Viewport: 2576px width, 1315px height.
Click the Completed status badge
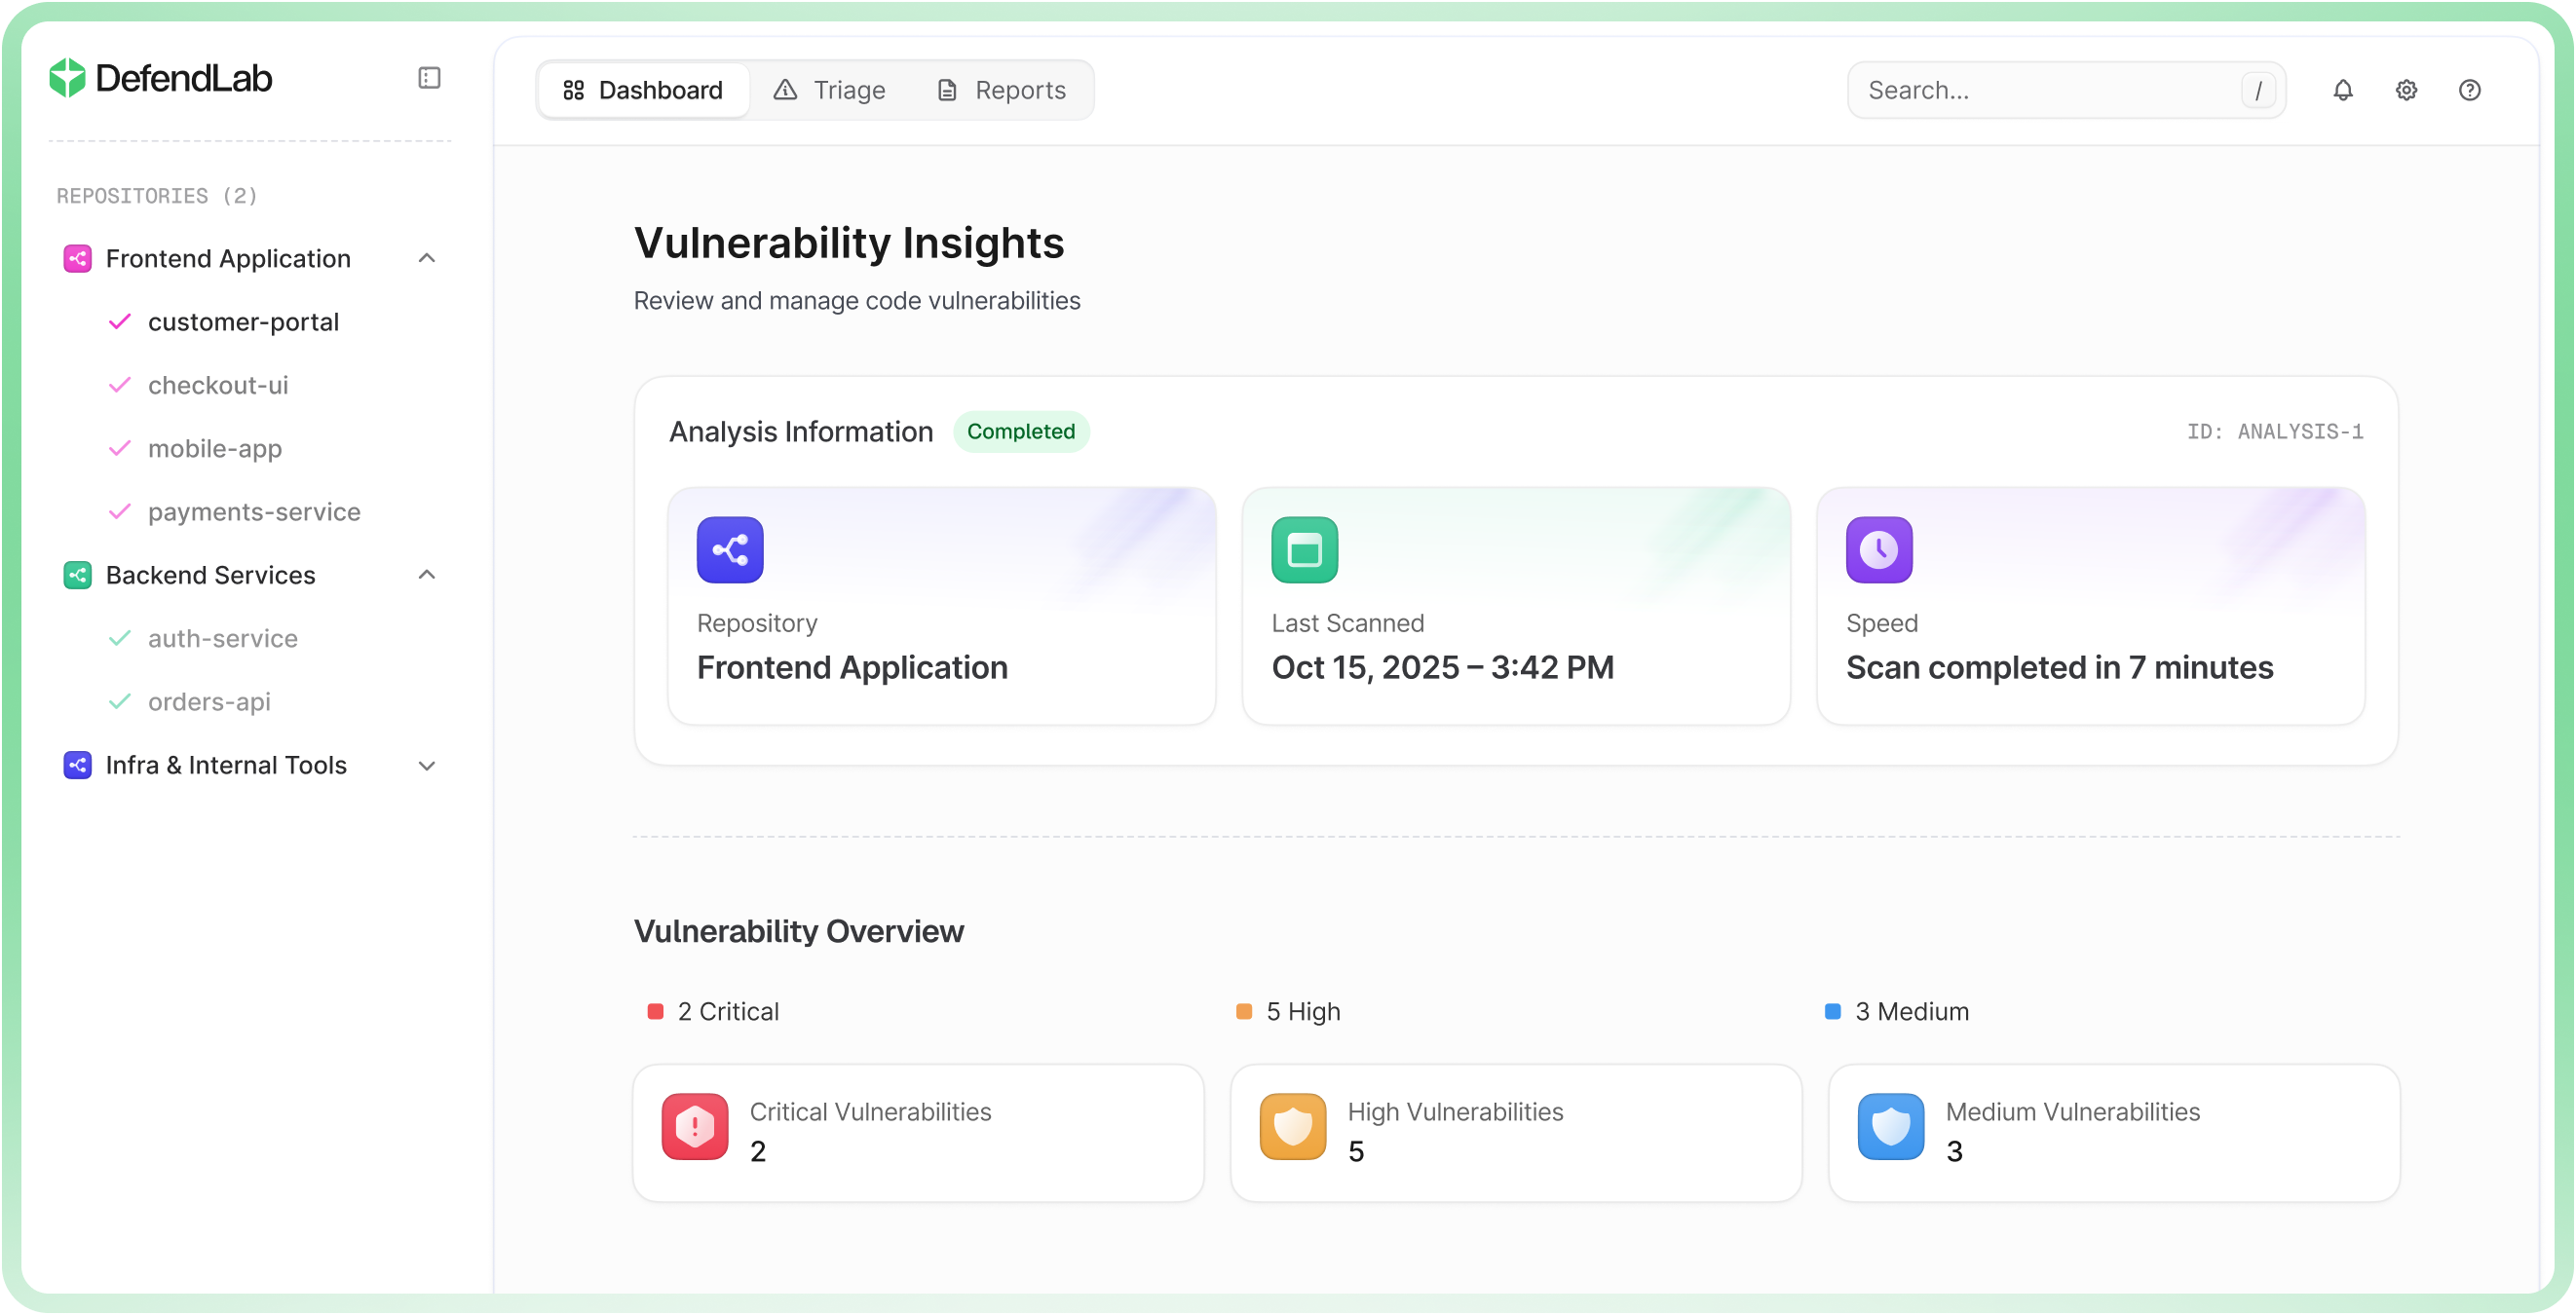[1021, 431]
